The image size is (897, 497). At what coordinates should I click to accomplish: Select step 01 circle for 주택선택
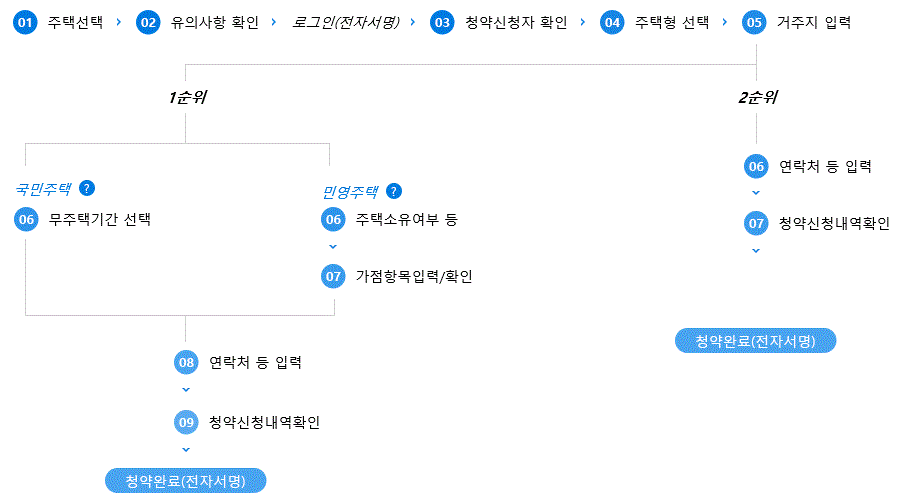[25, 23]
